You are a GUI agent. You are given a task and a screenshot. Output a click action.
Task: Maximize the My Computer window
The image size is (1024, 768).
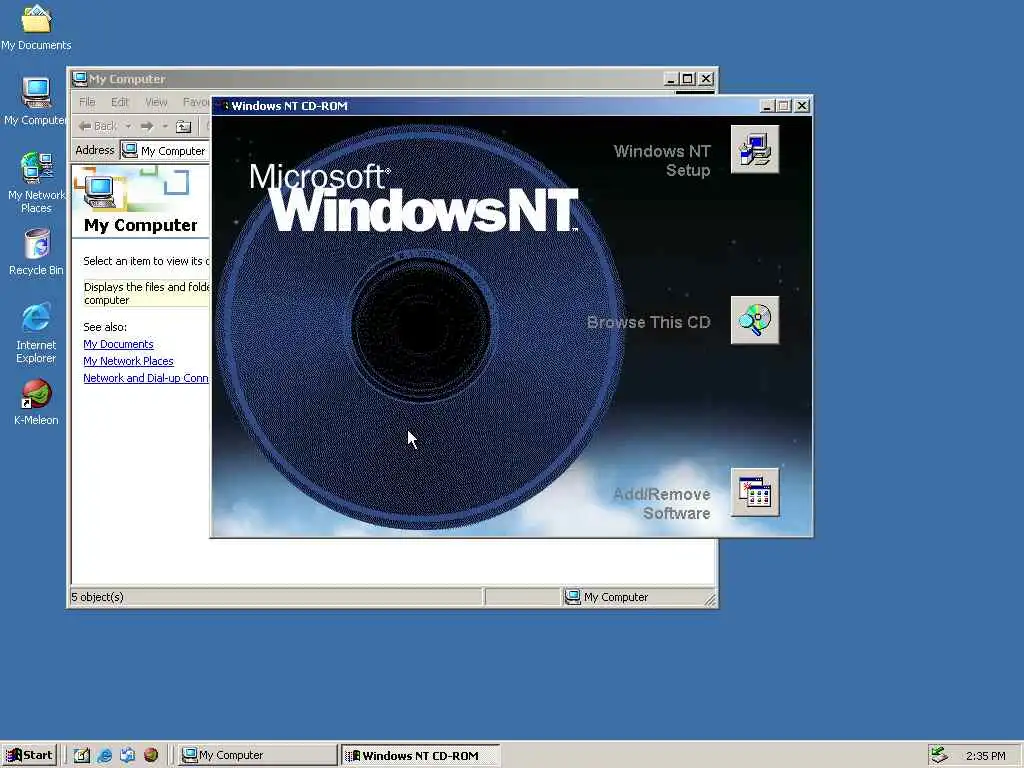coord(687,79)
